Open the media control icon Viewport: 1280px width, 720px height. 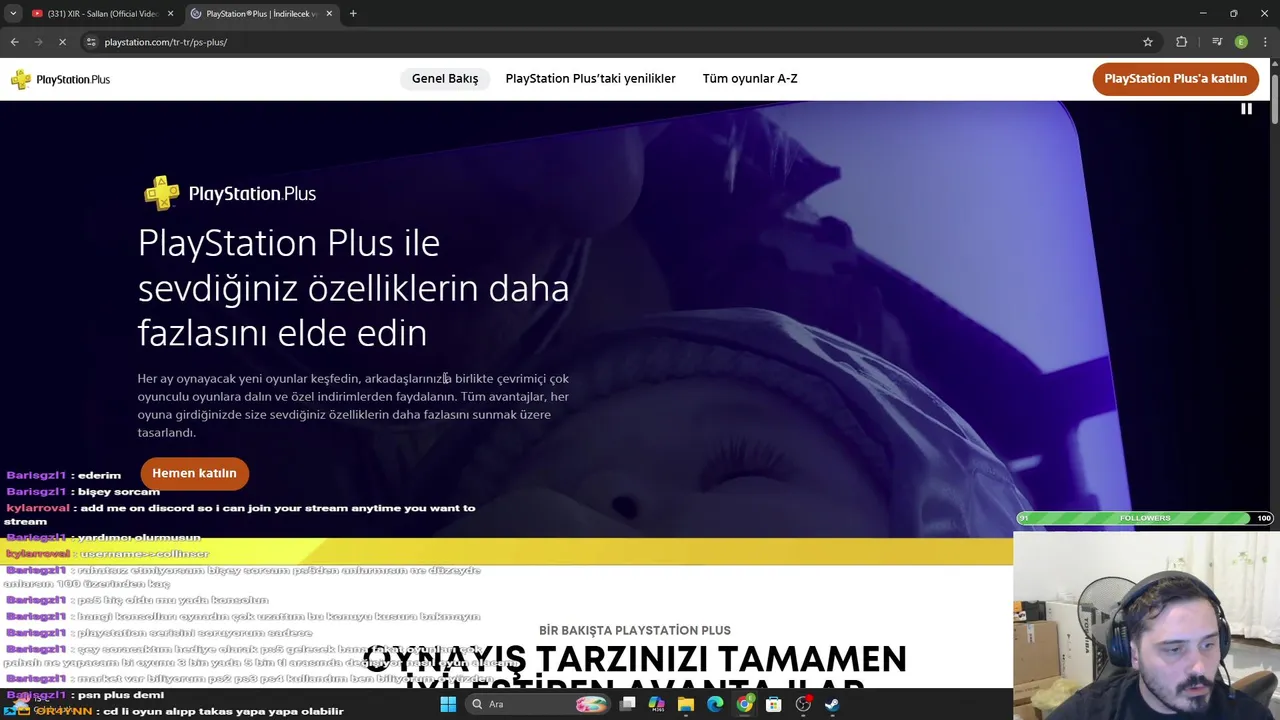tap(1217, 42)
